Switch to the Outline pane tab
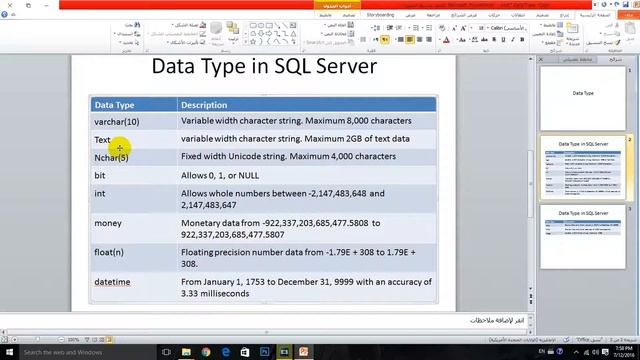Viewport: 640px width, 360px height. 577,60
